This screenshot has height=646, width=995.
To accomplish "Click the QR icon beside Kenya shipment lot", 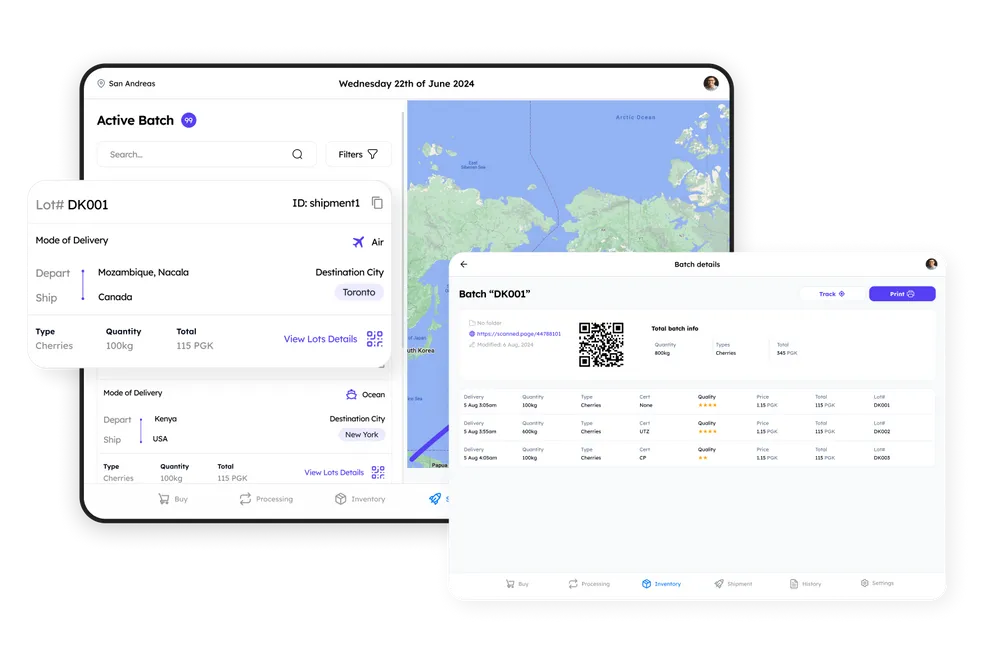I will point(378,472).
